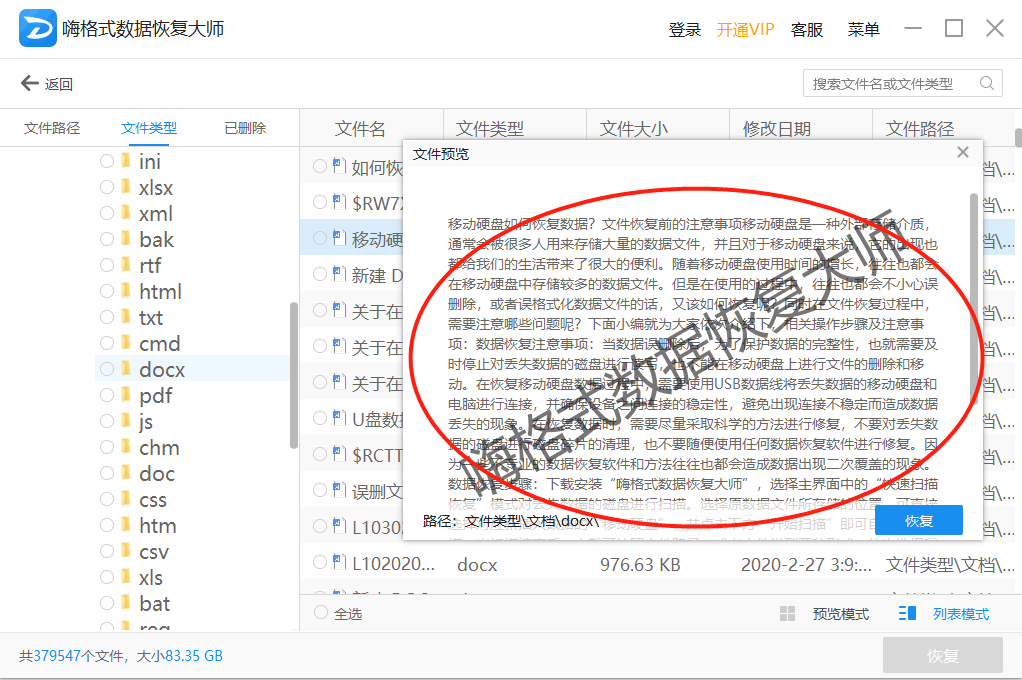The width and height of the screenshot is (1022, 680).
Task: Click the list mode icon
Action: [907, 613]
